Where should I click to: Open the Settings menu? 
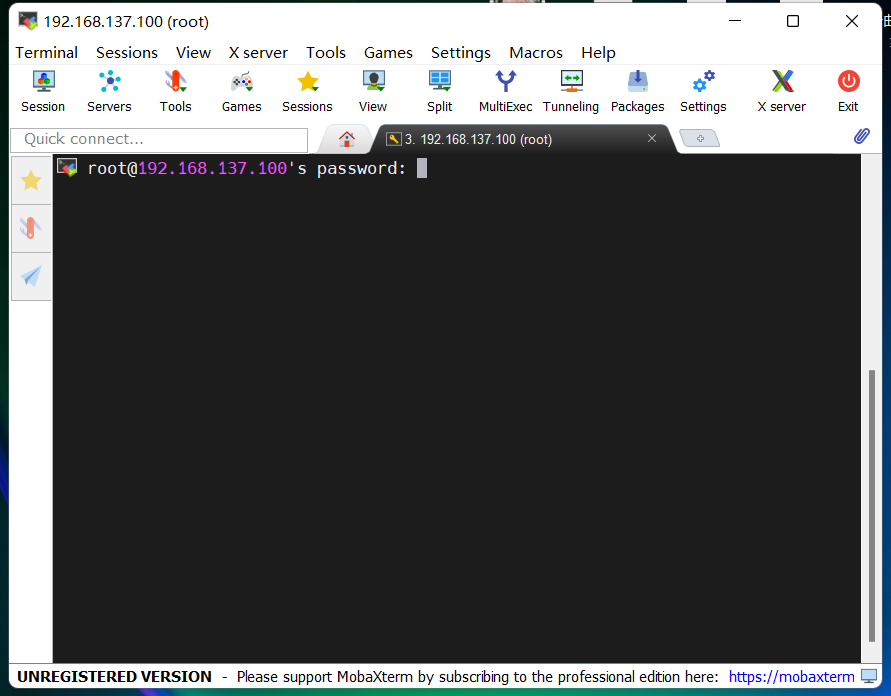(x=461, y=53)
